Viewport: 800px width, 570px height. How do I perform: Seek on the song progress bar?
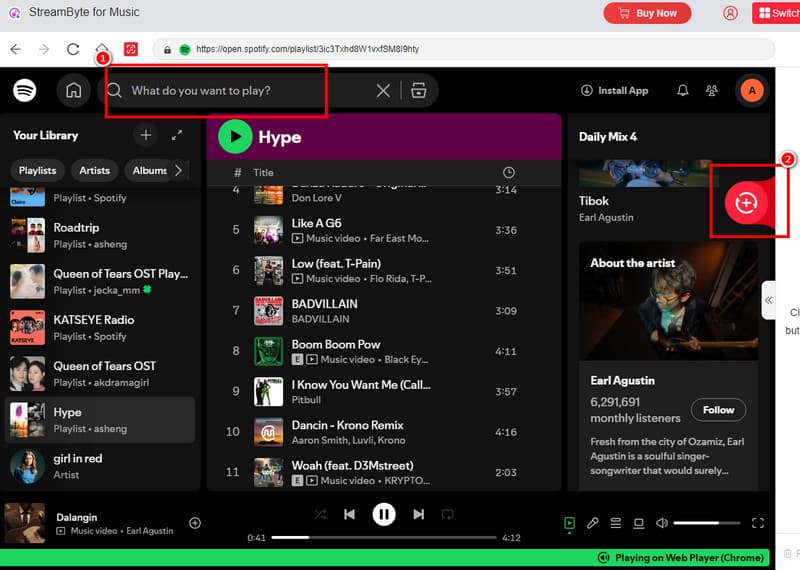click(384, 537)
